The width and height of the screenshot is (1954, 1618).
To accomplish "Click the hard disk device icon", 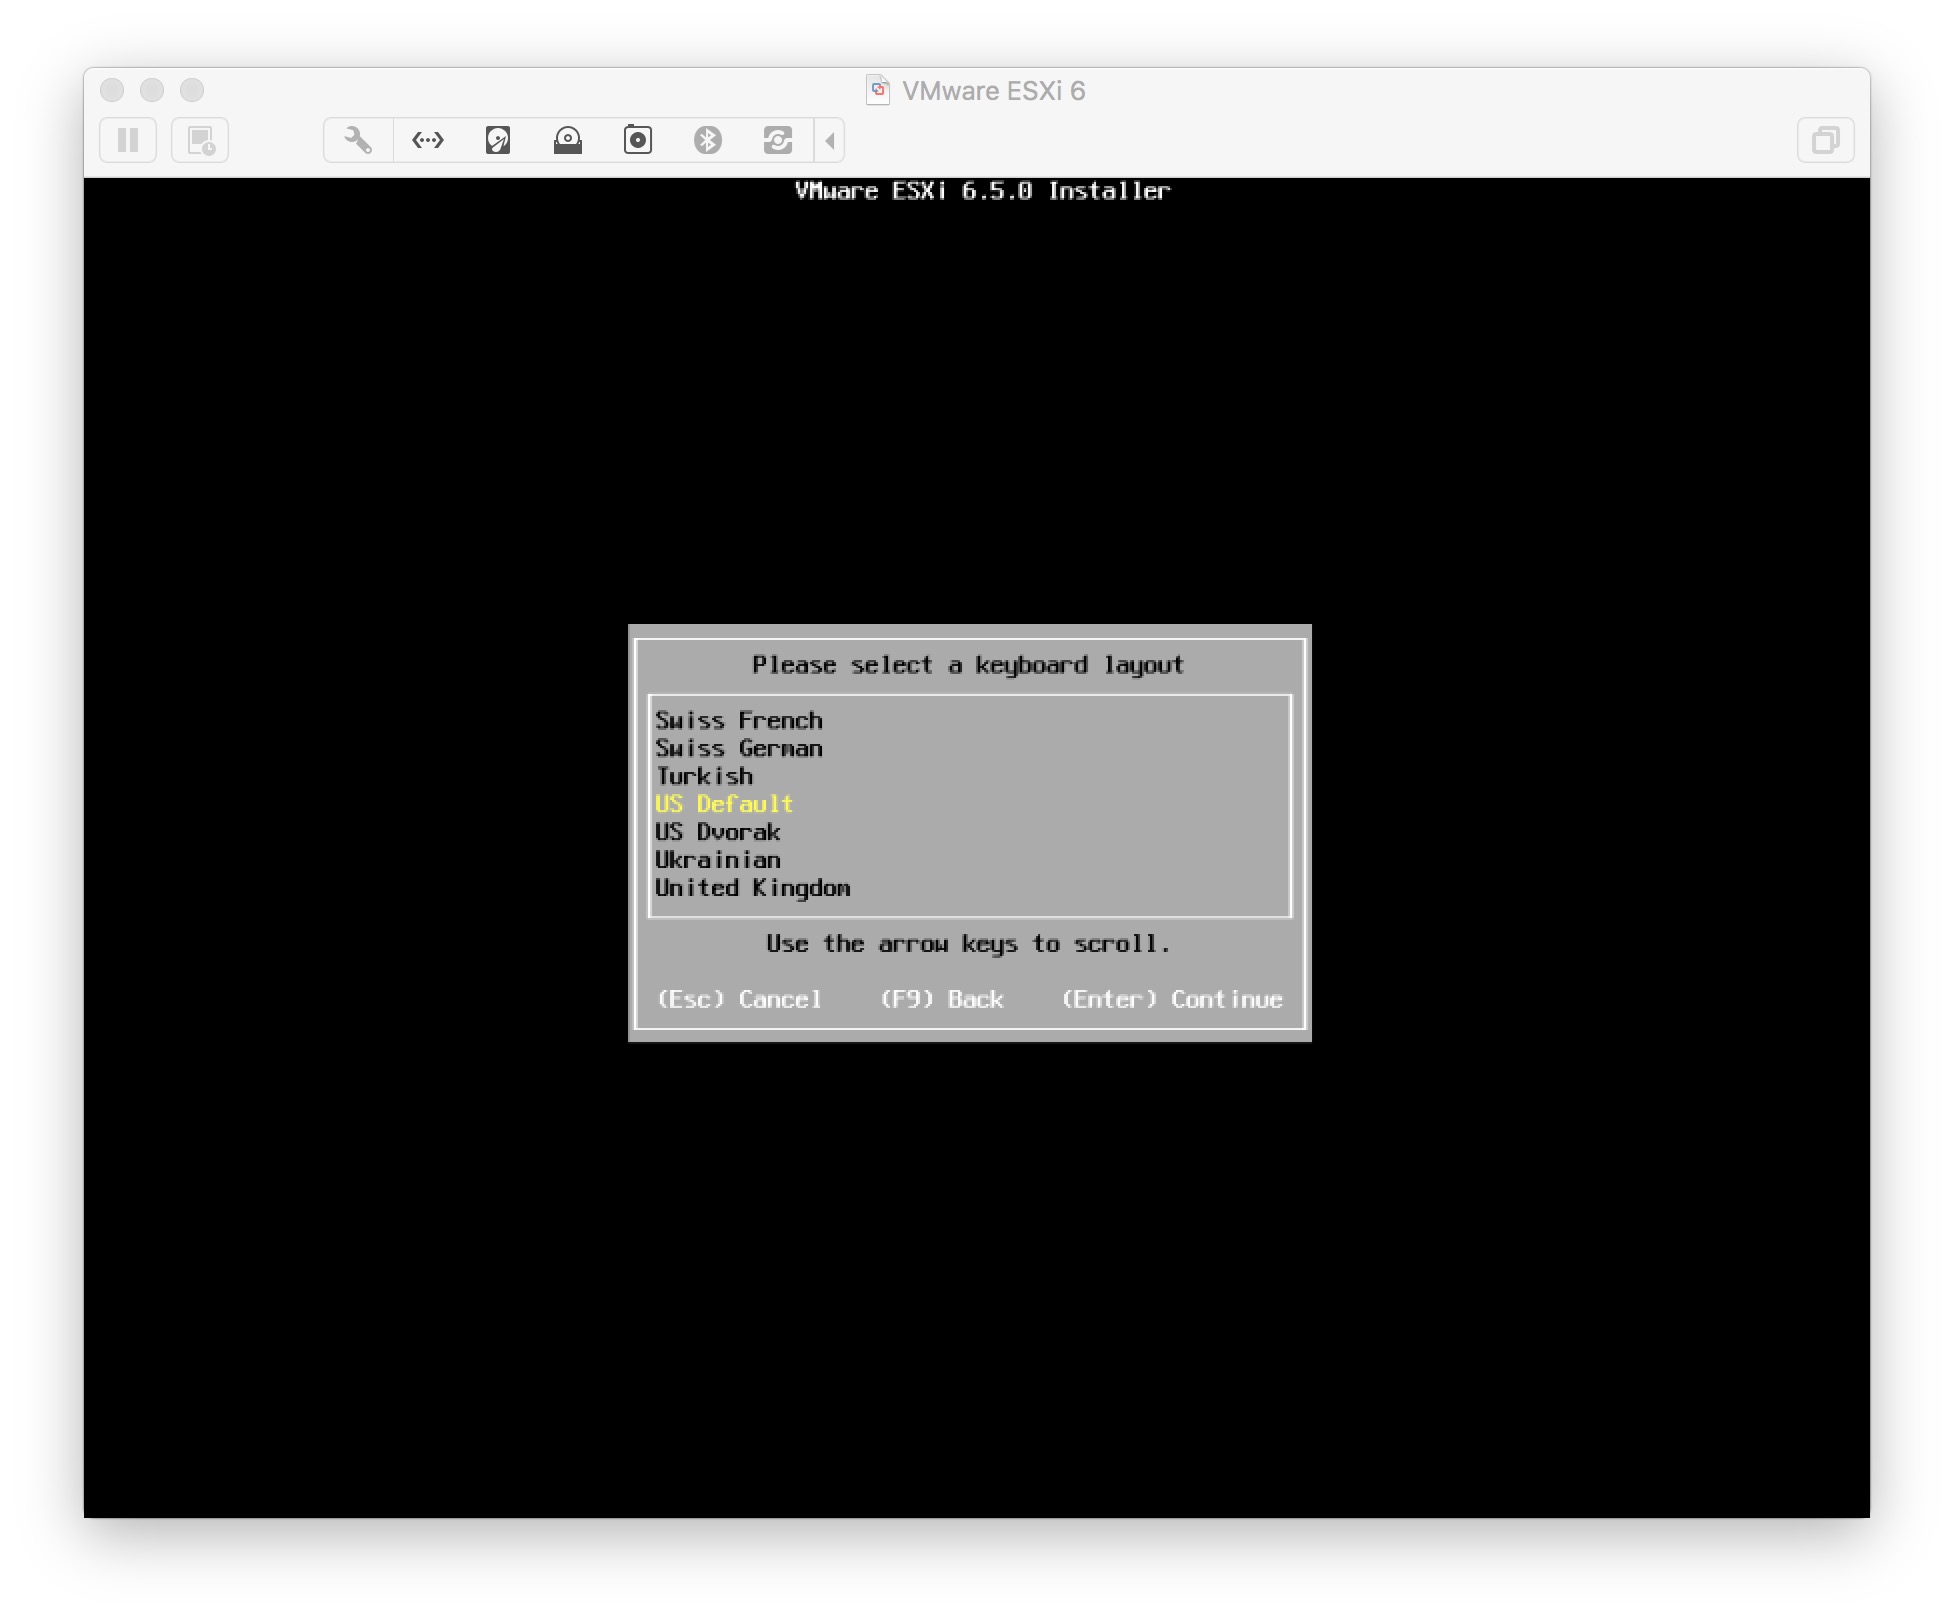I will point(498,140).
